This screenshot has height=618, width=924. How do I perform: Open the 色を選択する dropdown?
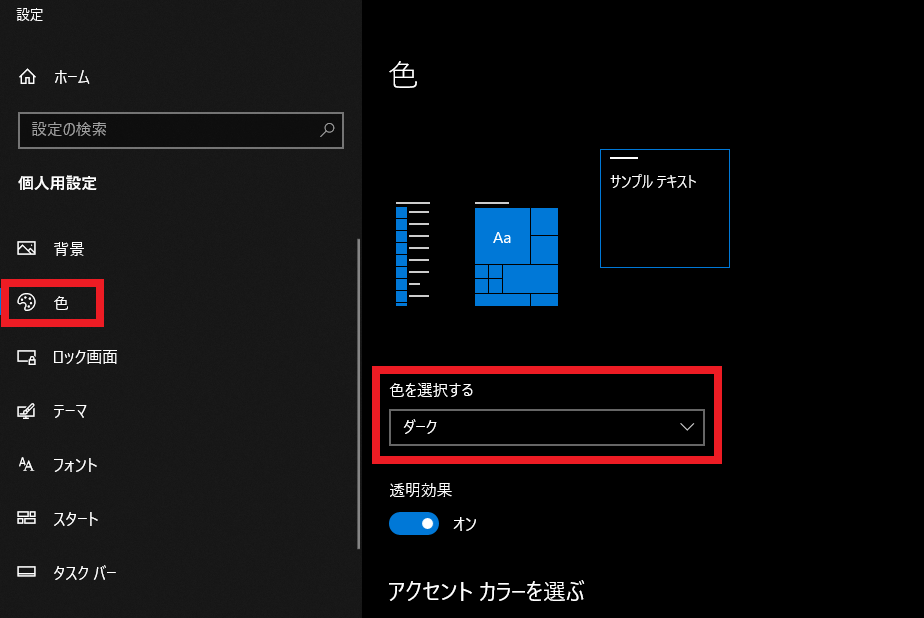click(x=547, y=427)
